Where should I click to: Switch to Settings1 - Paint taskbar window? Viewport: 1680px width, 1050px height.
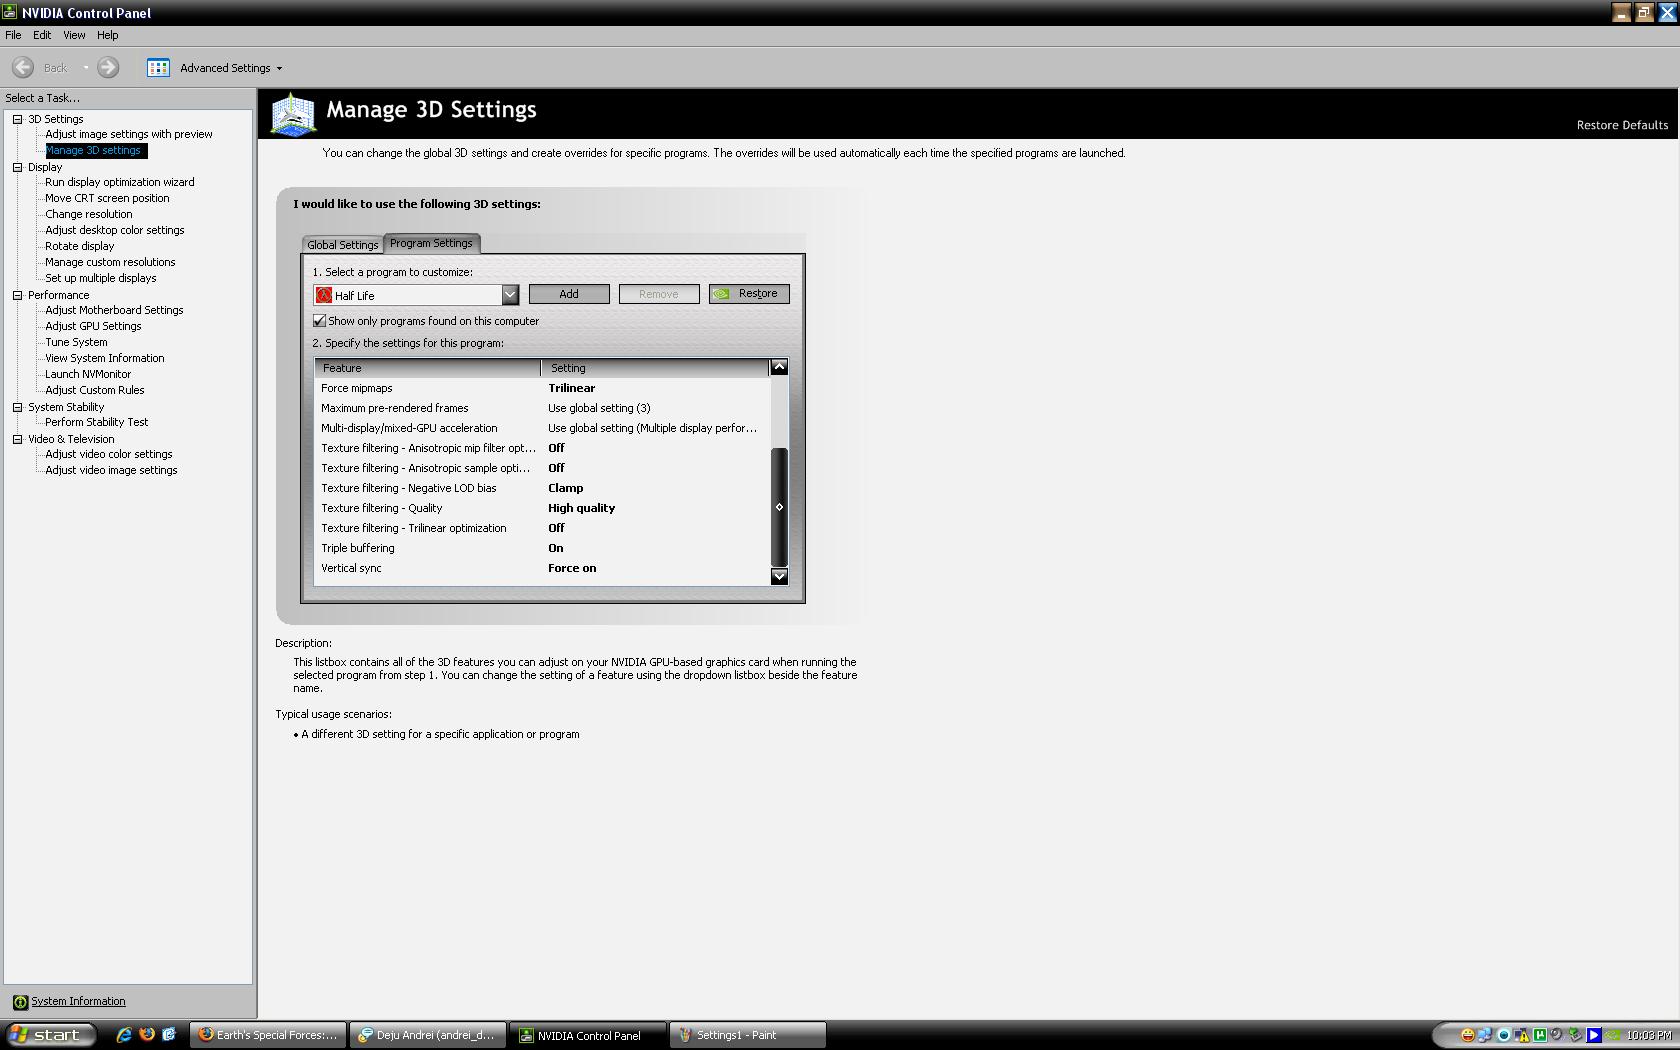748,1035
